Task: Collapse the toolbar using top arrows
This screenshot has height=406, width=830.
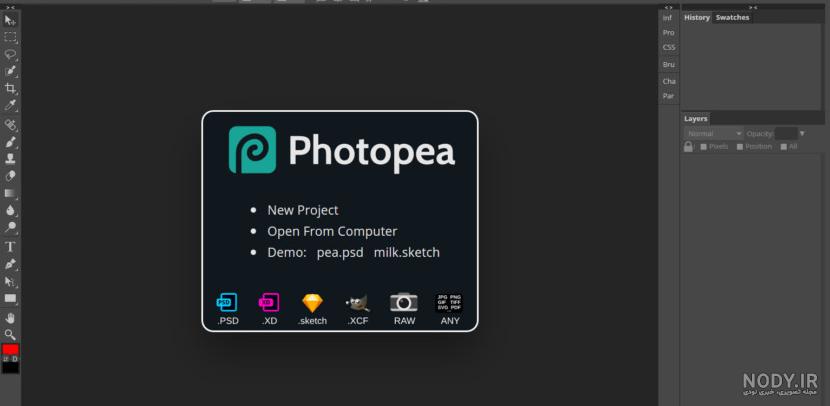Action: point(10,7)
